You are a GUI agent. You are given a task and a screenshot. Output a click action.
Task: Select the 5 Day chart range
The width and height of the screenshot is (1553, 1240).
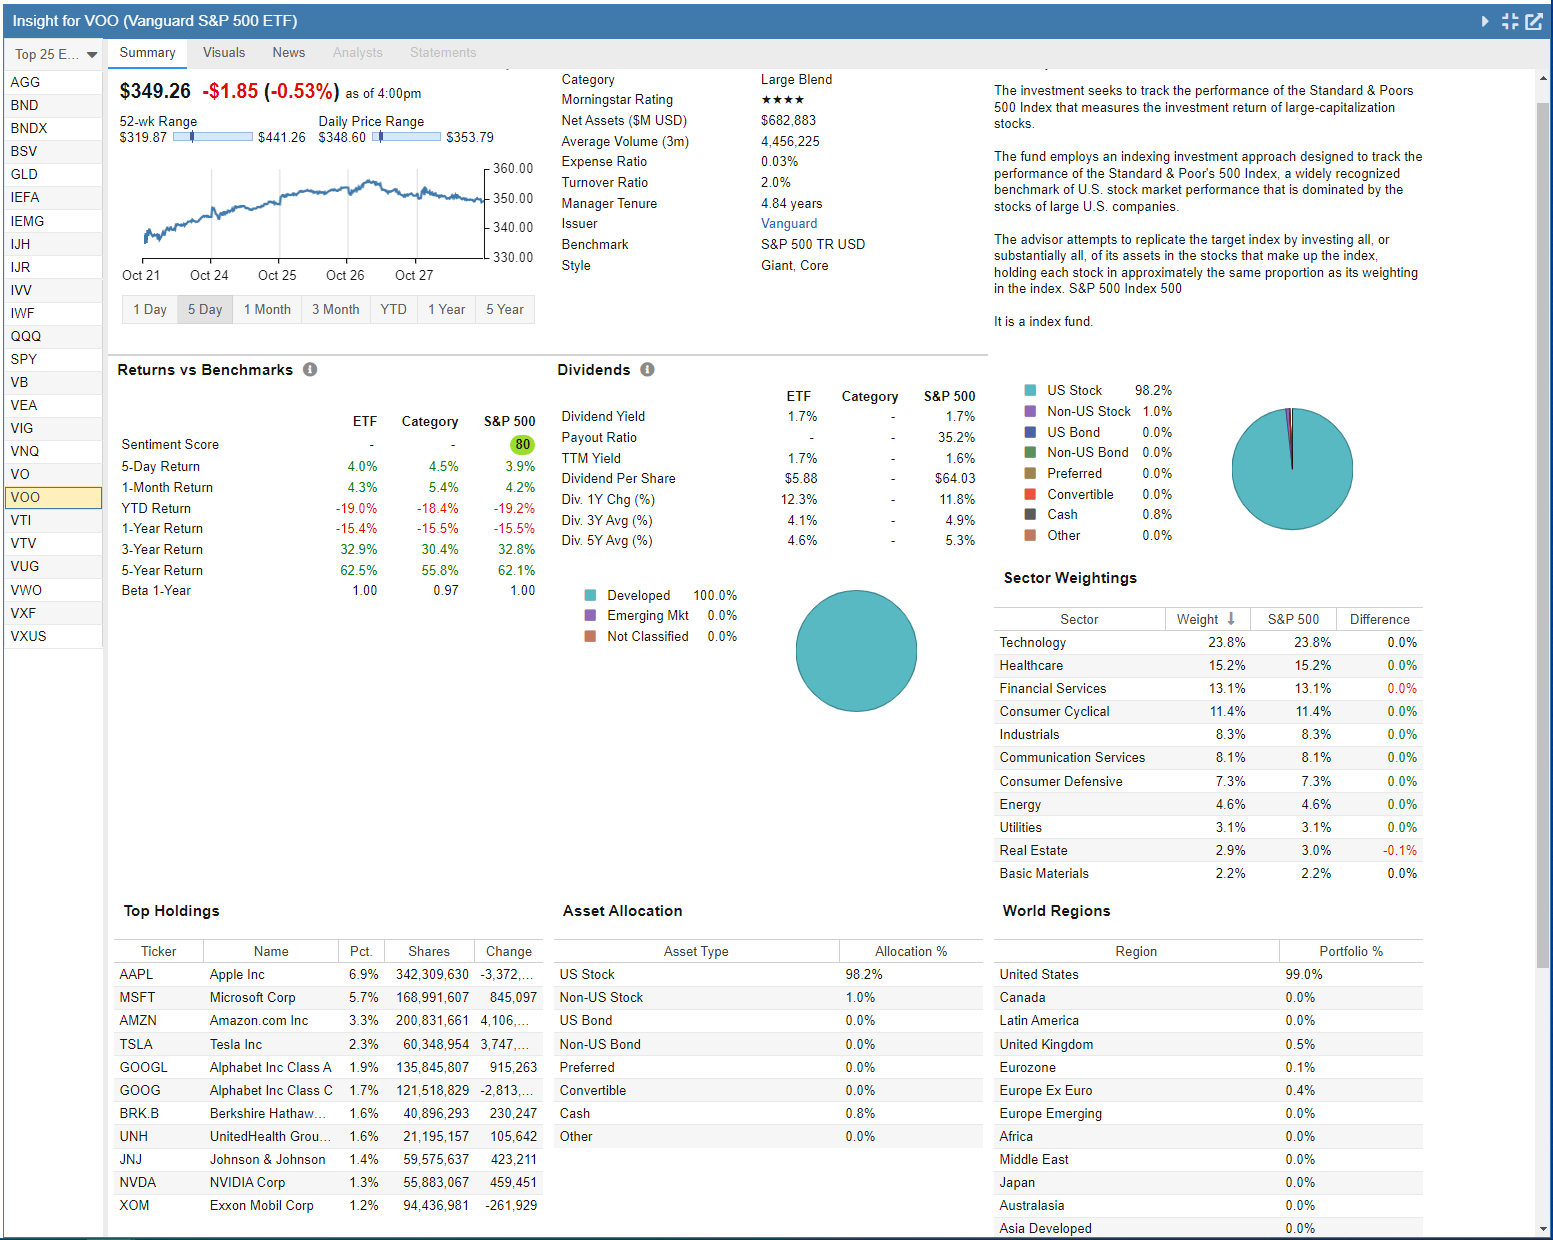205,309
